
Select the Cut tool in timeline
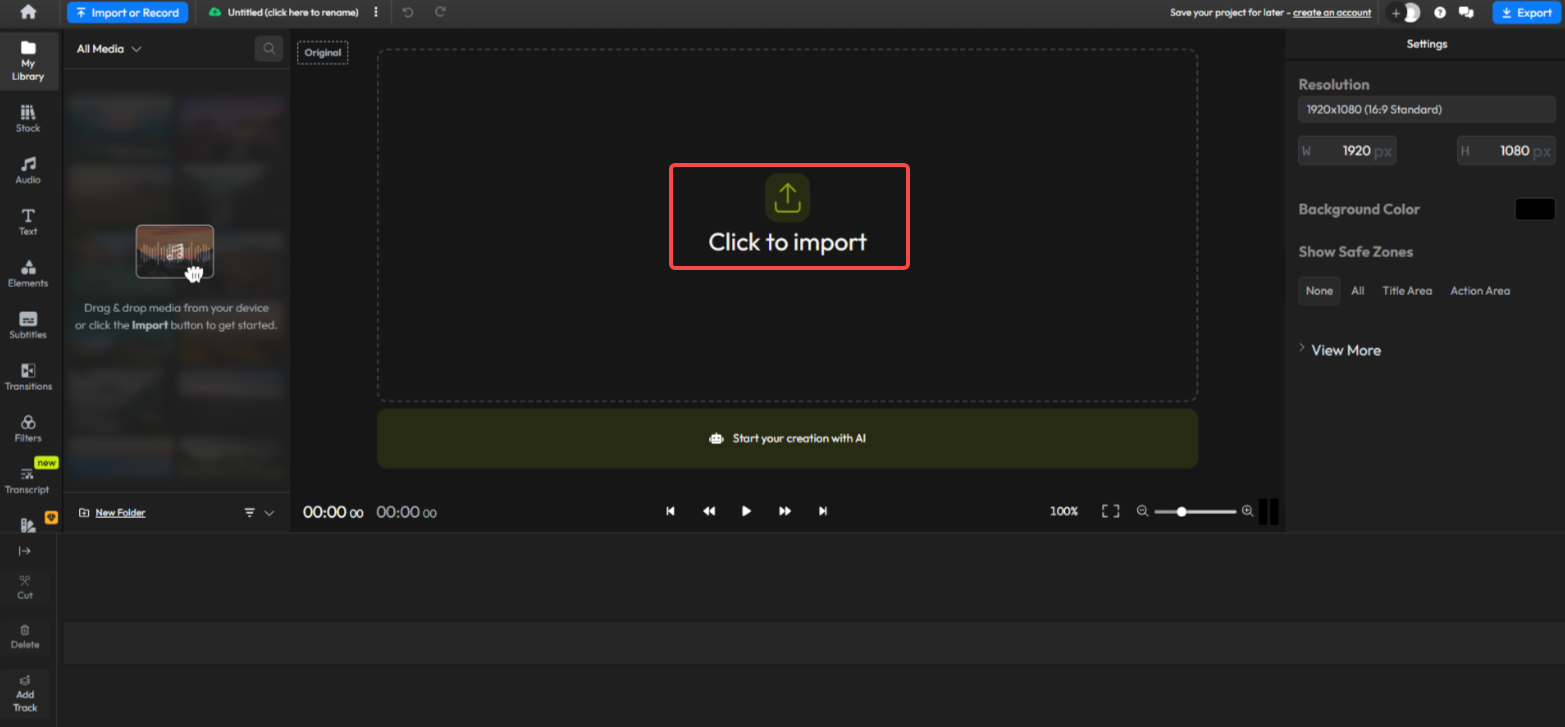coord(25,587)
